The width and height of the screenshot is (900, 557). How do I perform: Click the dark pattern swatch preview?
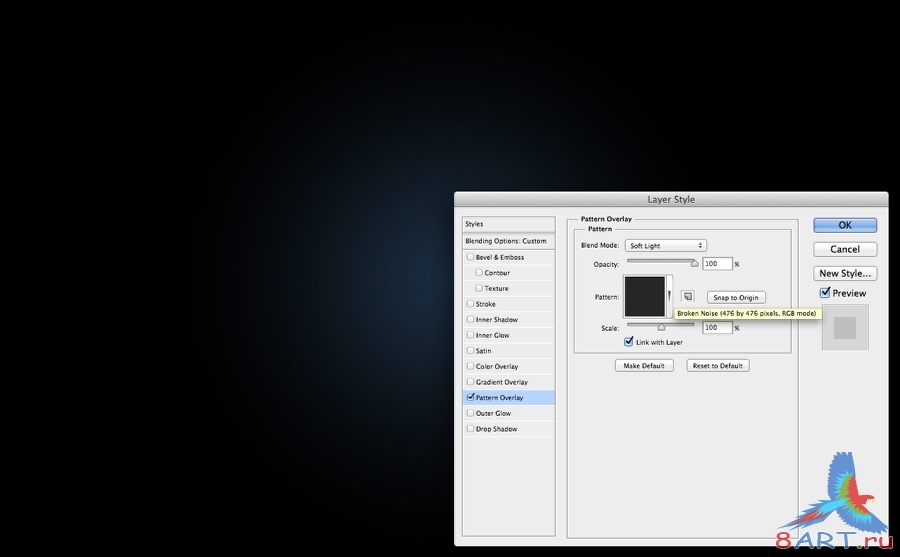click(x=645, y=296)
